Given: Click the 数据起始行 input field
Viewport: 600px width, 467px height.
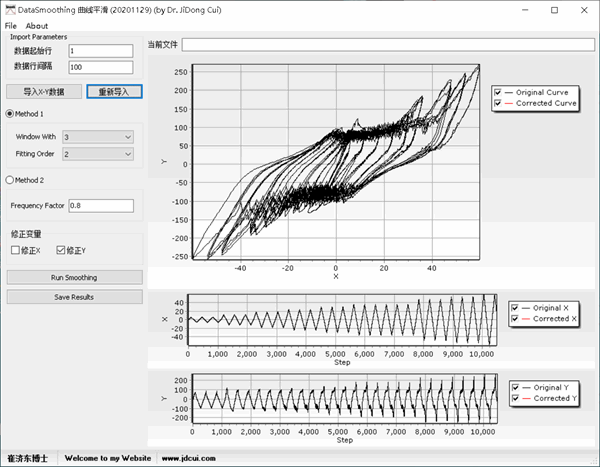Looking at the screenshot, I should (101, 51).
